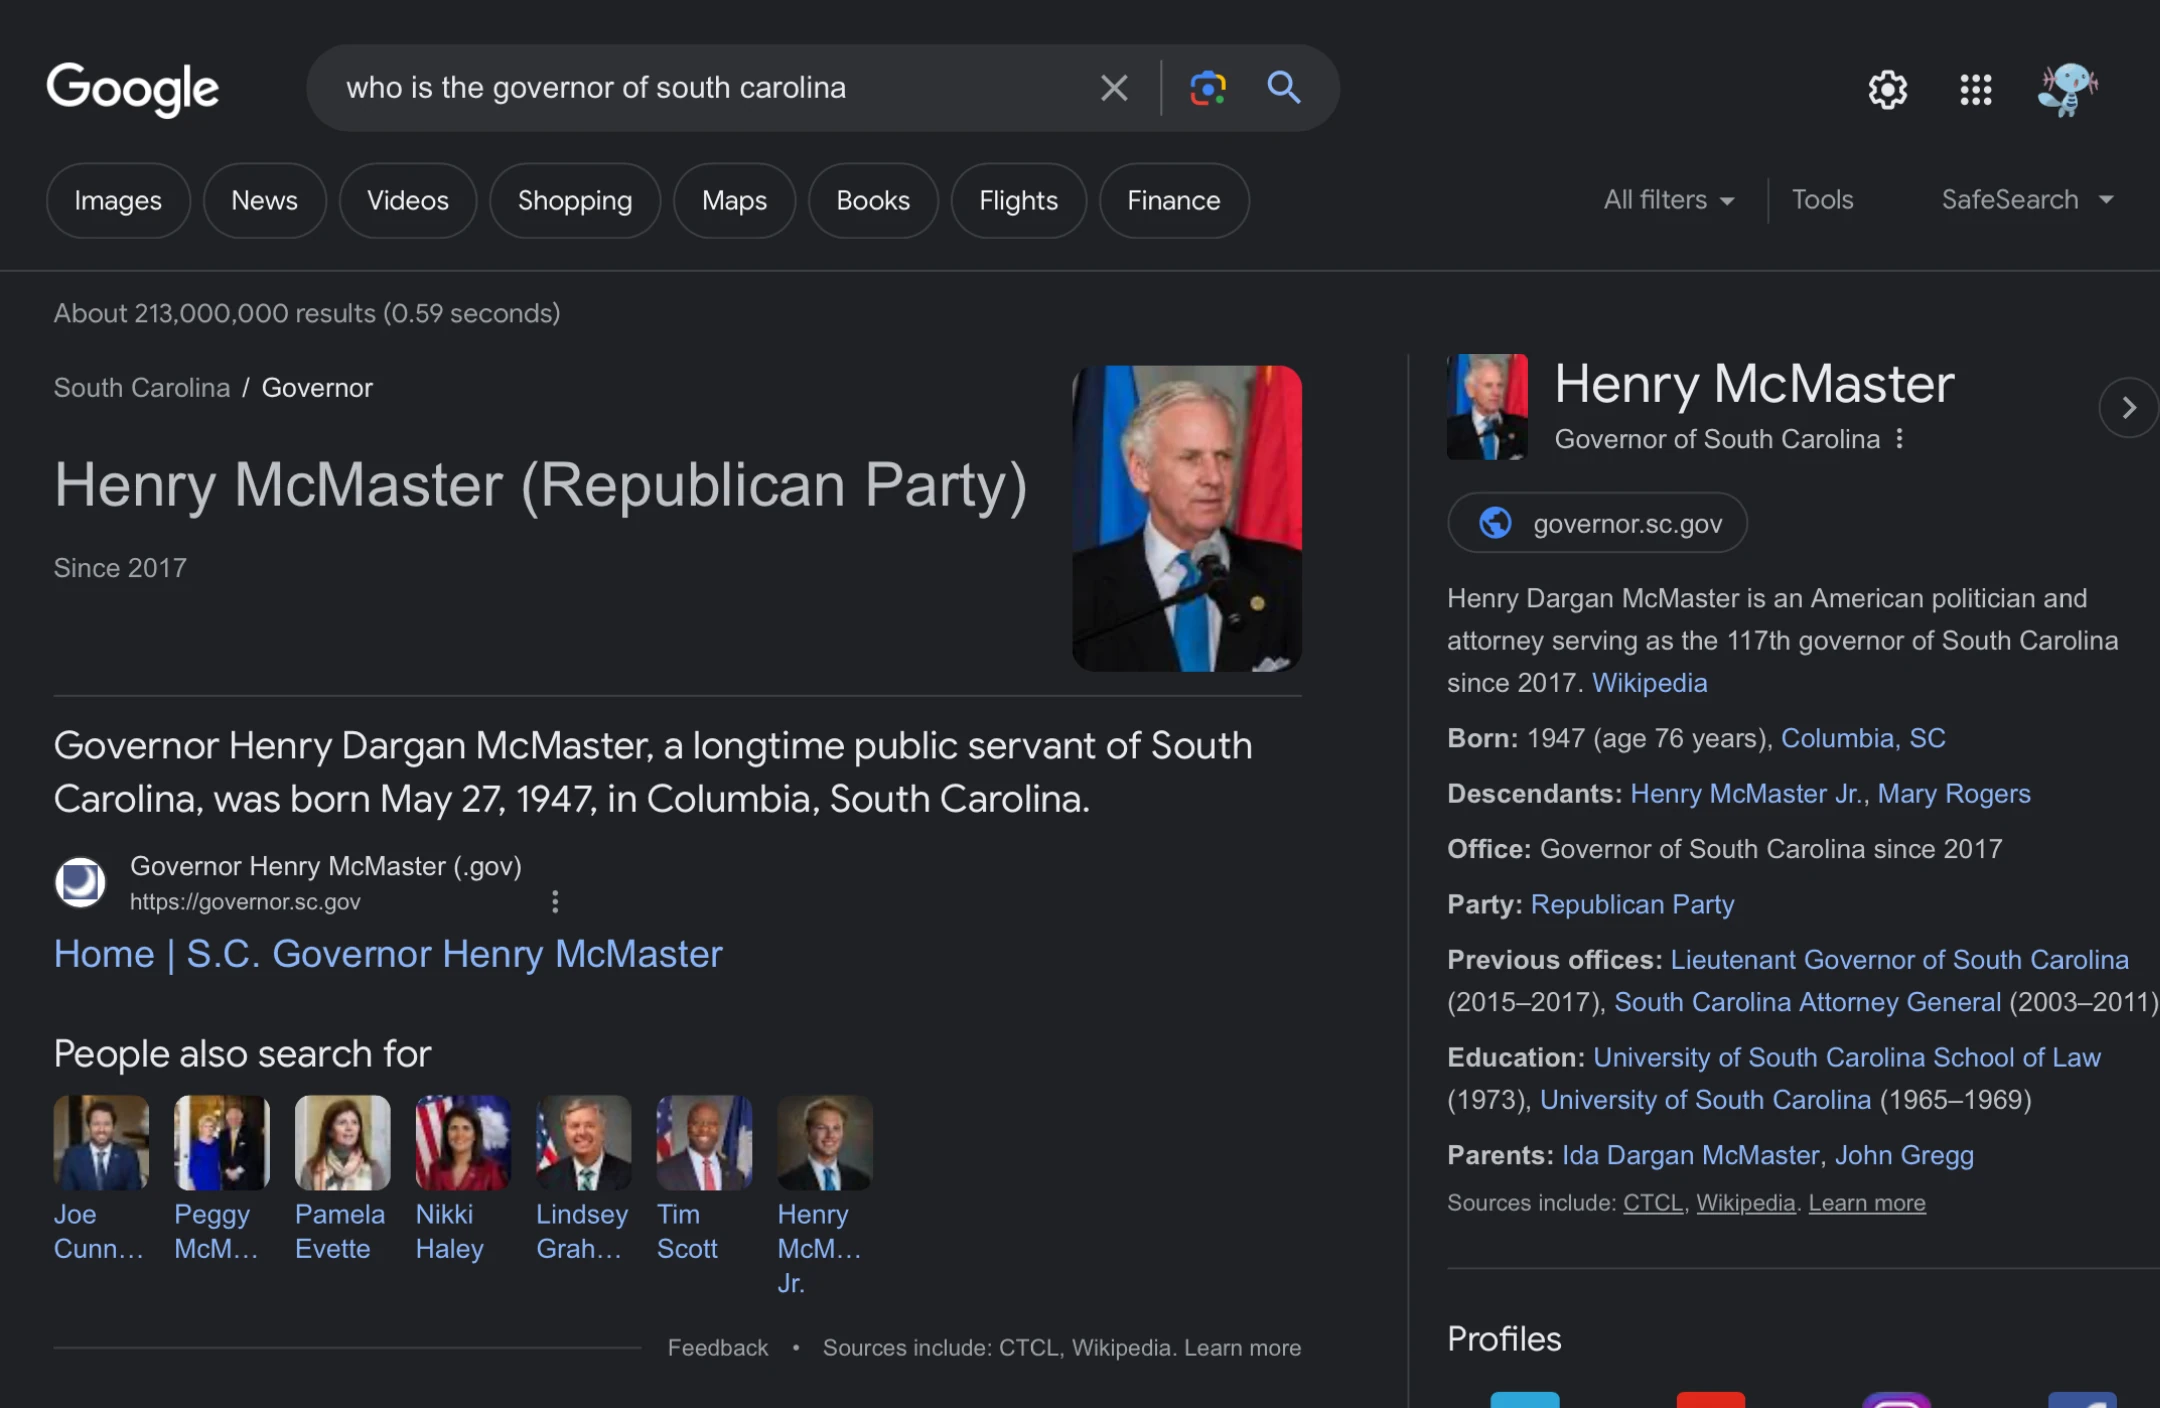This screenshot has width=2160, height=1408.
Task: Click Nikki Haley's thumbnail under People also search for
Action: pos(462,1142)
